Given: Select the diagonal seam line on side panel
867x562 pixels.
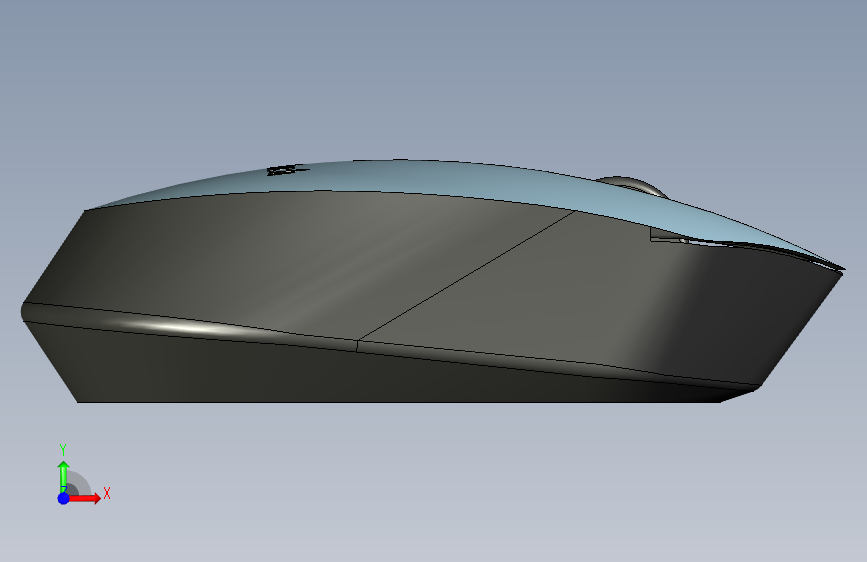Looking at the screenshot, I should click(x=466, y=276).
